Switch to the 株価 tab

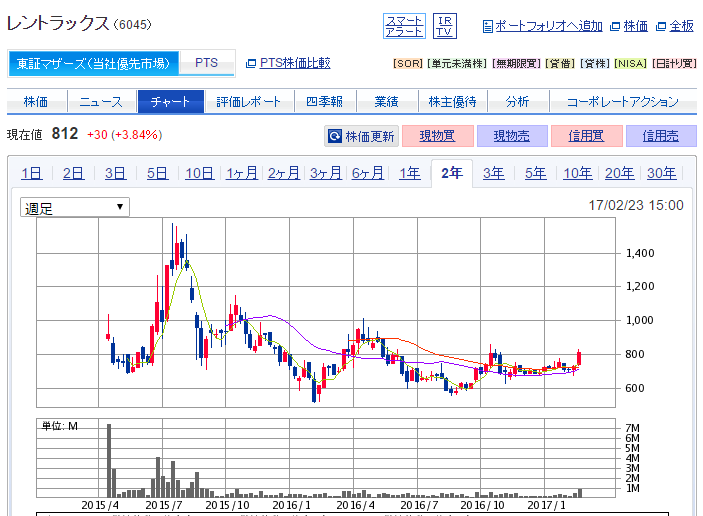(36, 102)
